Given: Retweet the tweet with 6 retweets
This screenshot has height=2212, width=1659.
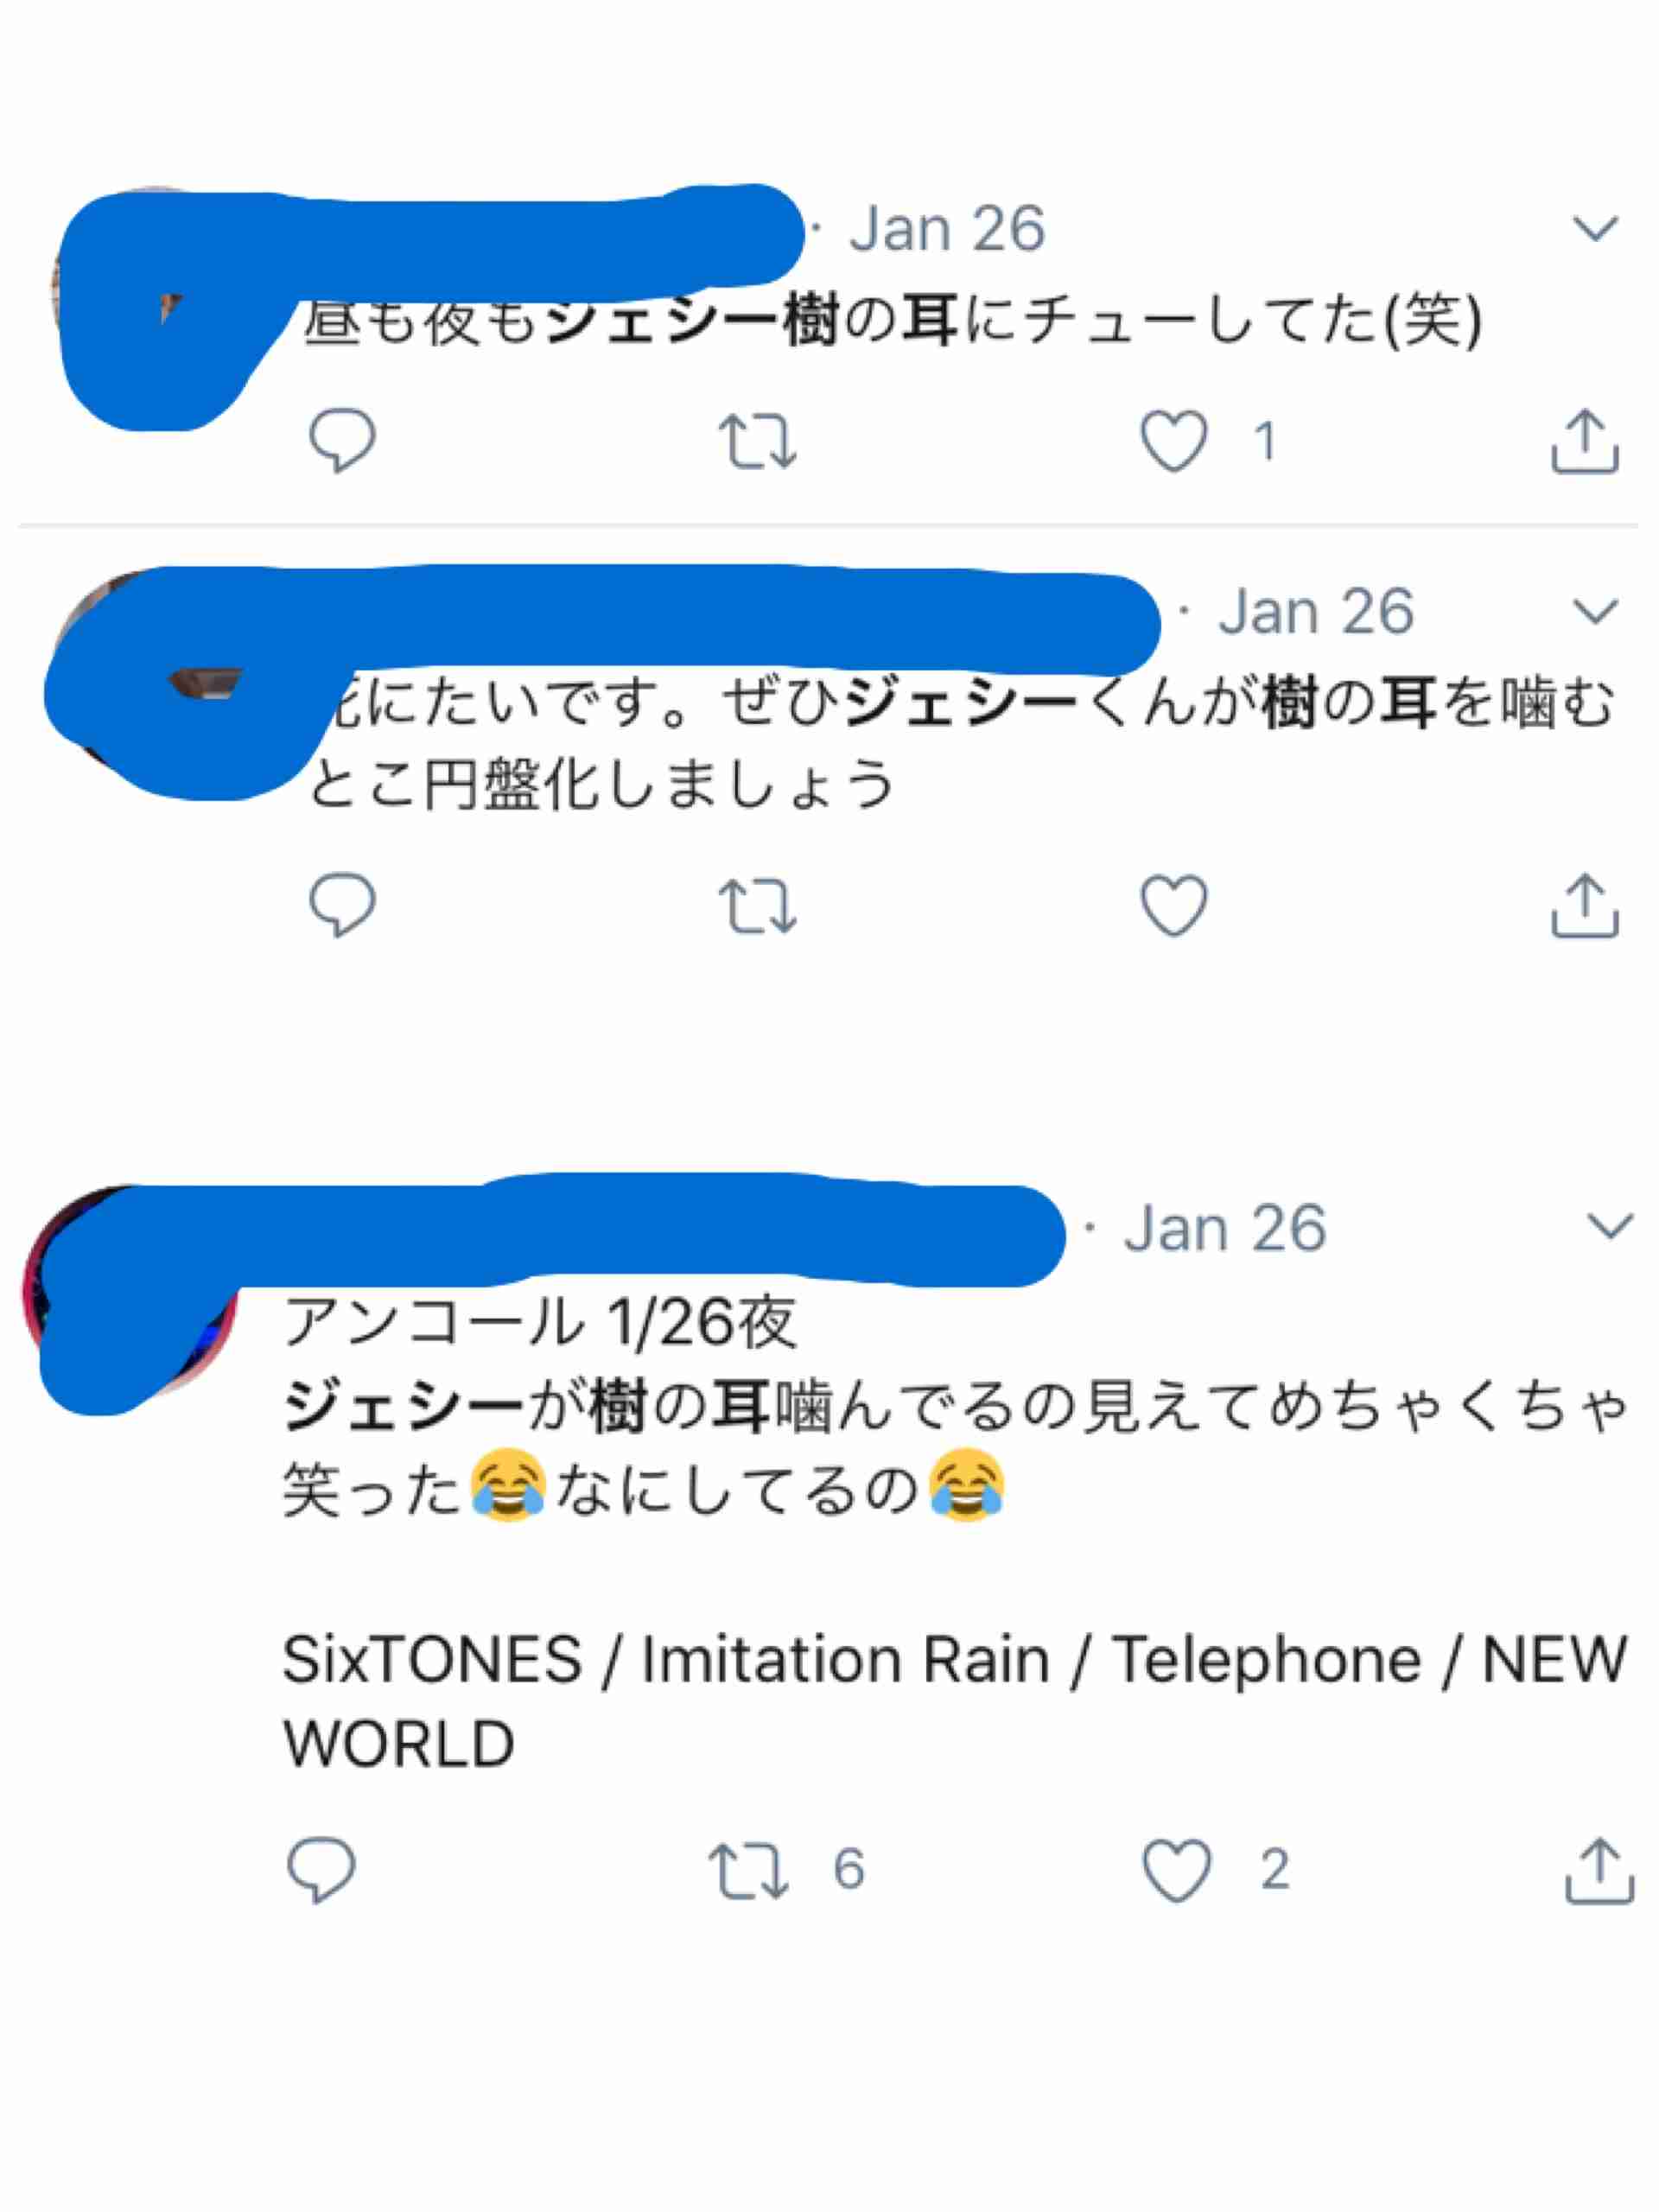Looking at the screenshot, I should pos(748,1871).
